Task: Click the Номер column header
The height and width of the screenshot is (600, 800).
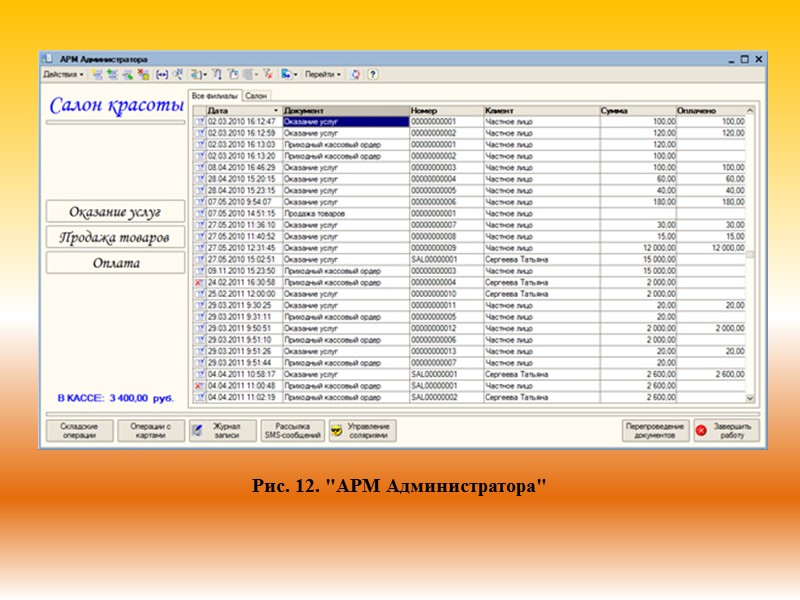Action: [x=446, y=110]
